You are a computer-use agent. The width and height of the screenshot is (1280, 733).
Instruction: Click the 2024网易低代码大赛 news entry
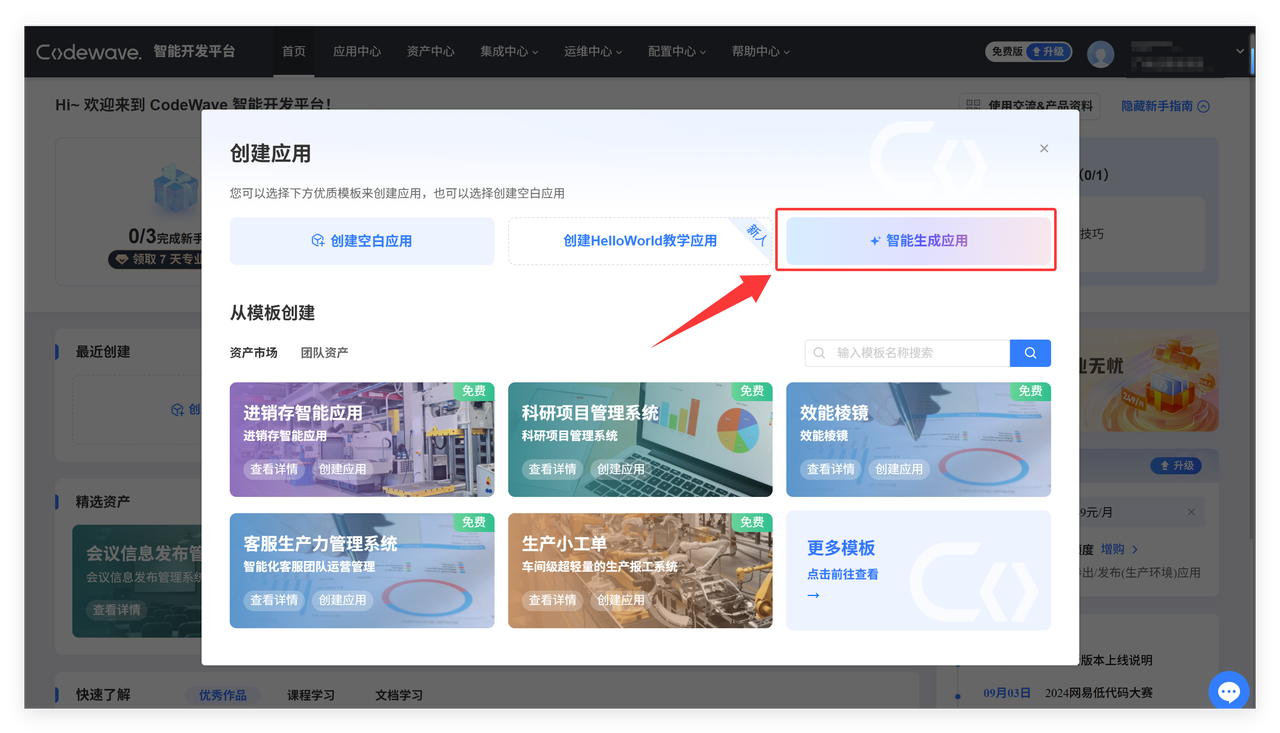[1097, 693]
